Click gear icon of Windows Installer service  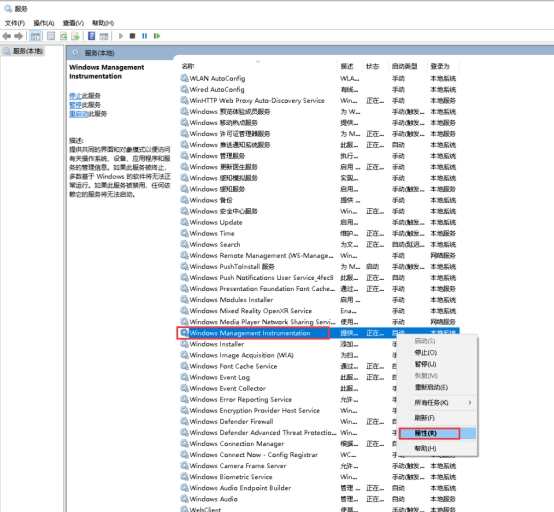pyautogui.click(x=184, y=344)
